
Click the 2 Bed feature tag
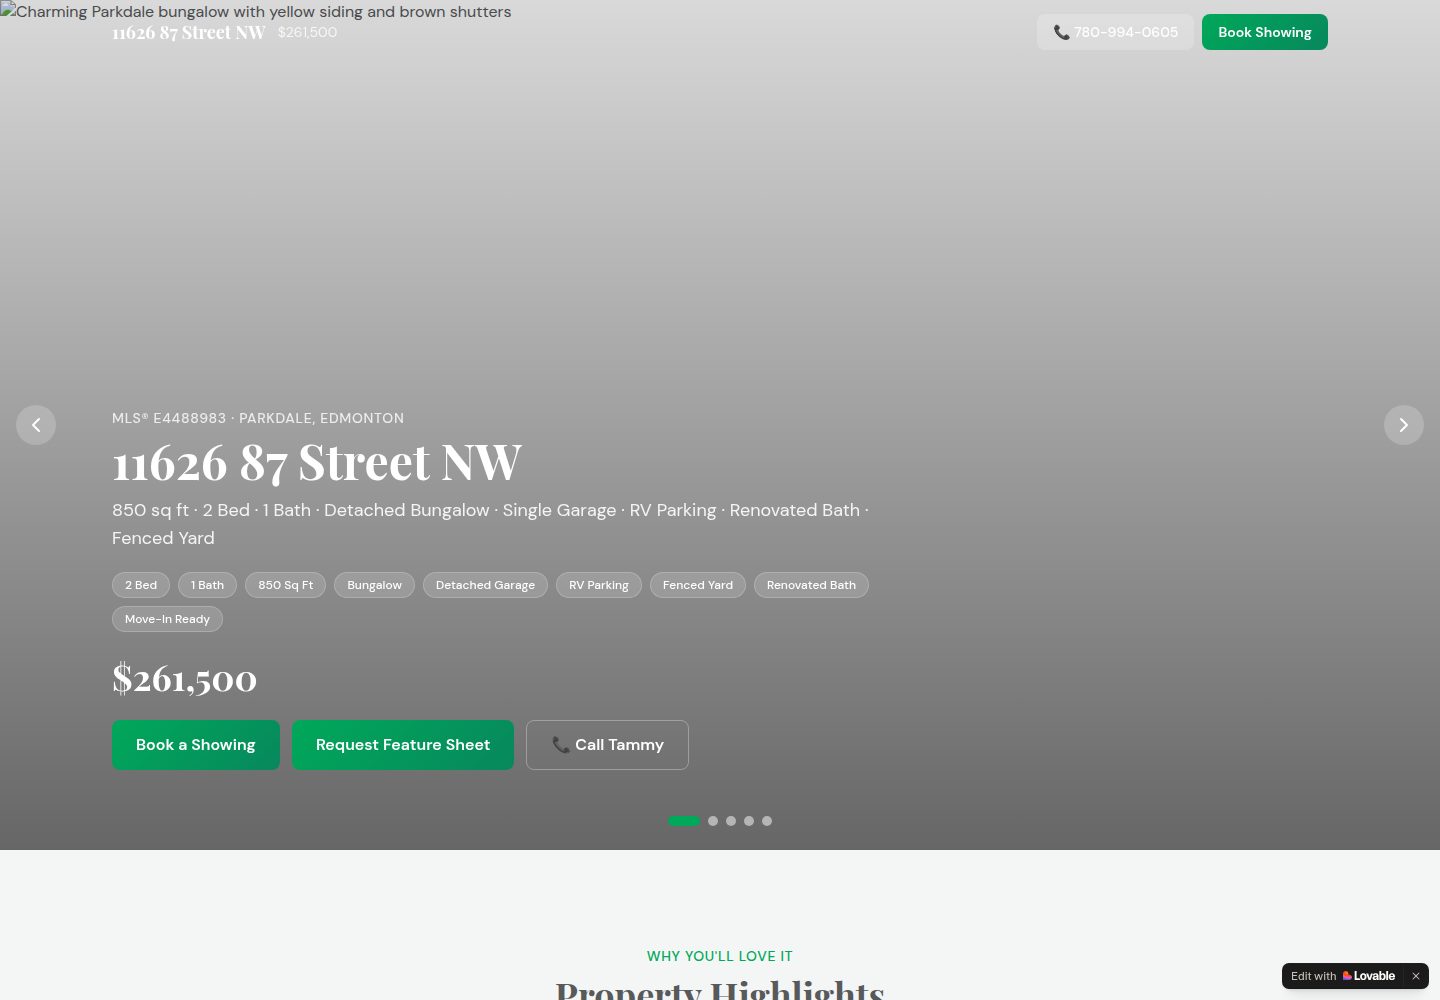[141, 585]
